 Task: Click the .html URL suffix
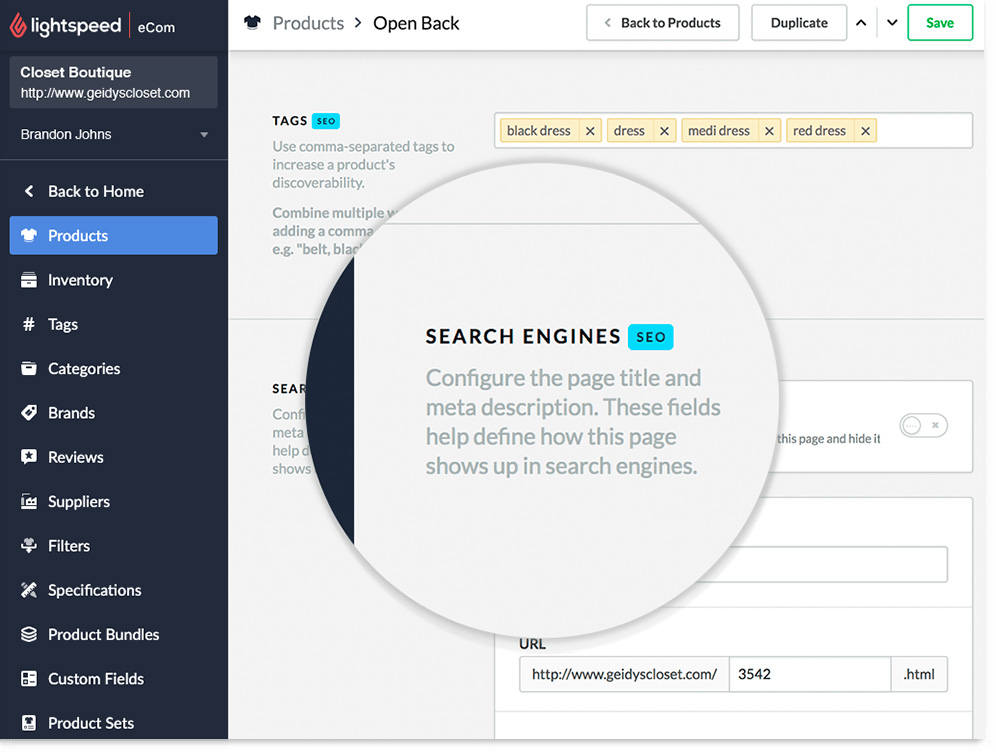919,674
